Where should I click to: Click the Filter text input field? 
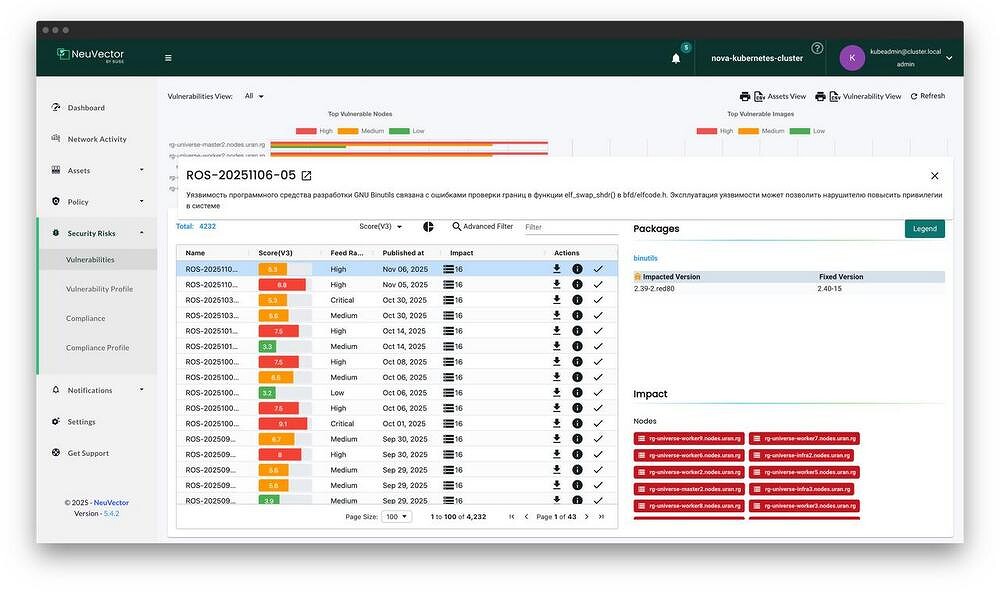click(x=570, y=227)
